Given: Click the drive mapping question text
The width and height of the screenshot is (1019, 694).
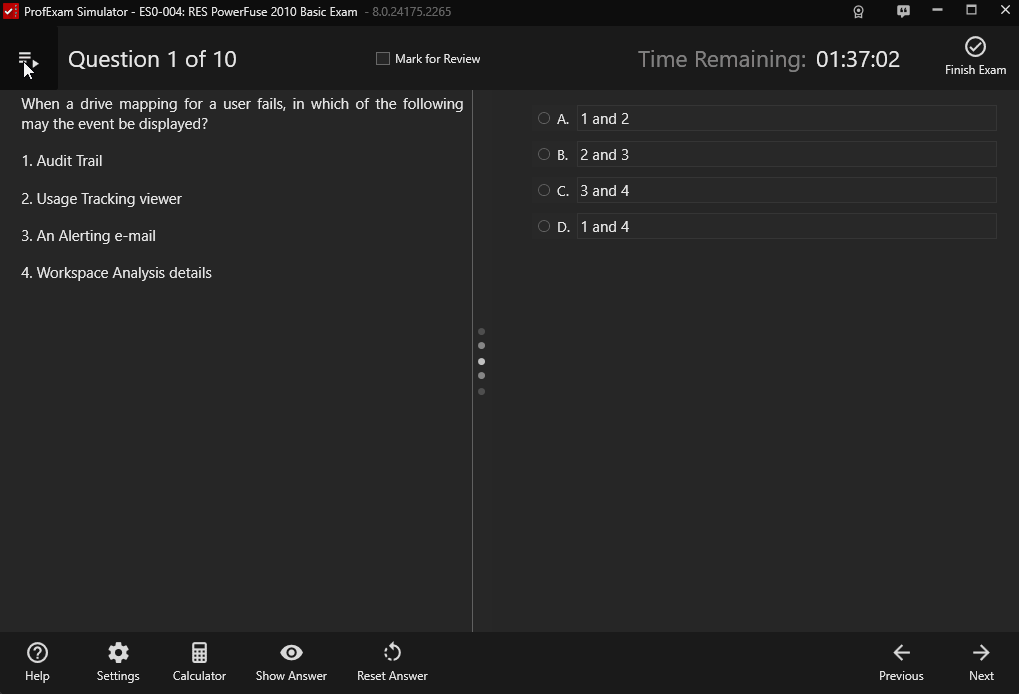Looking at the screenshot, I should point(242,114).
